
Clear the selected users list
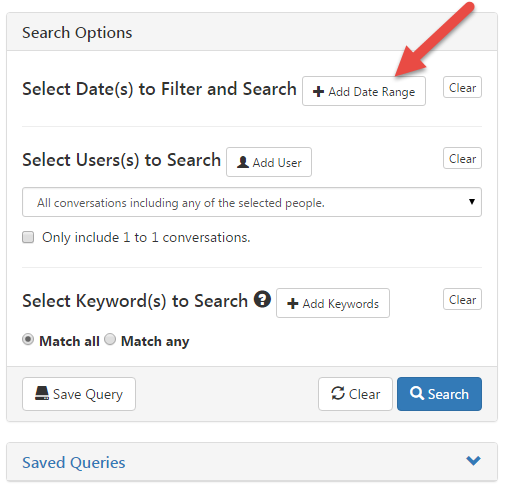(x=462, y=158)
